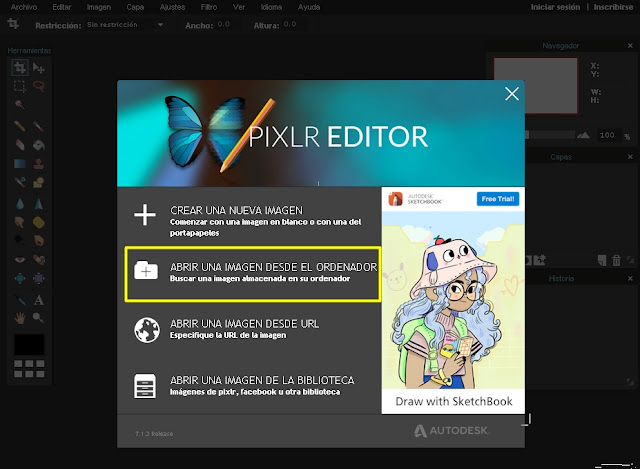Open the Ver menu
The width and height of the screenshot is (640, 469).
(x=239, y=7)
